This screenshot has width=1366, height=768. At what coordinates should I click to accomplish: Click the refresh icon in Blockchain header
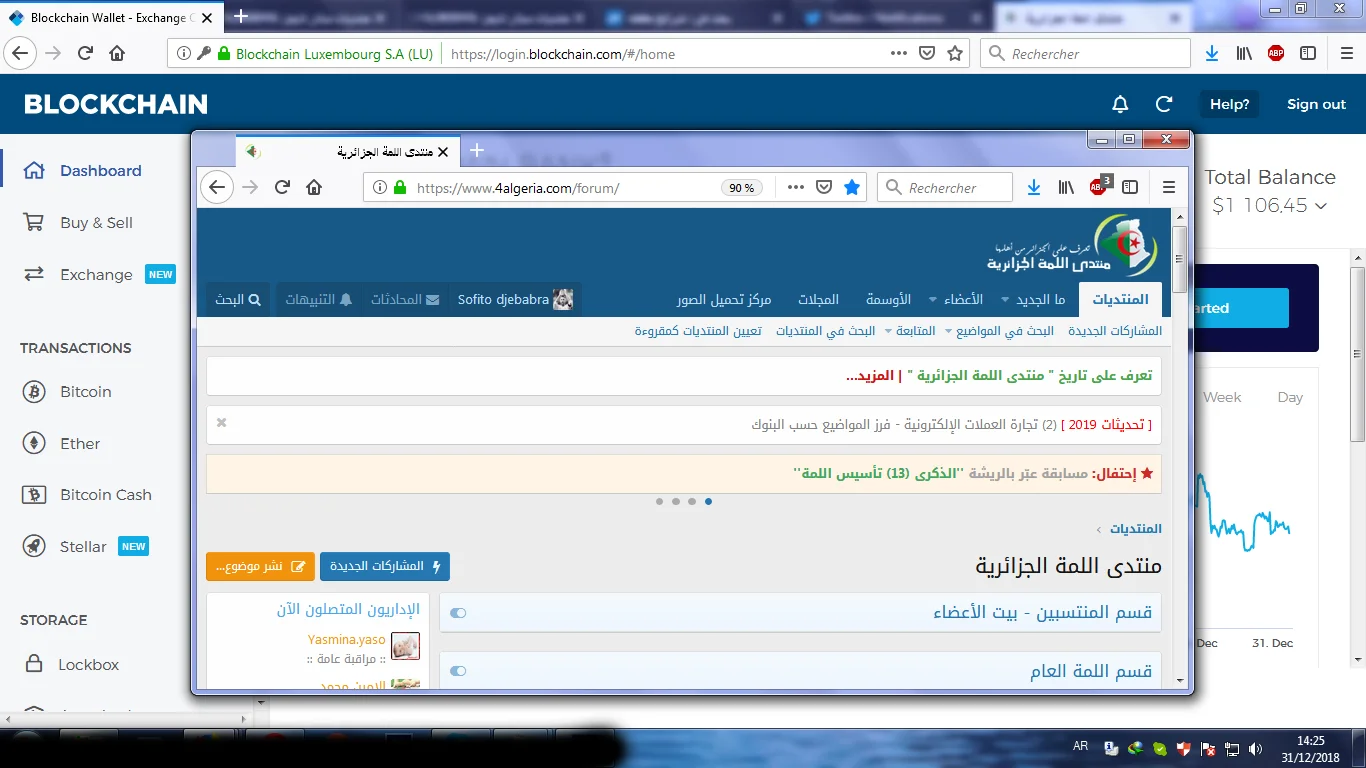coord(1164,104)
